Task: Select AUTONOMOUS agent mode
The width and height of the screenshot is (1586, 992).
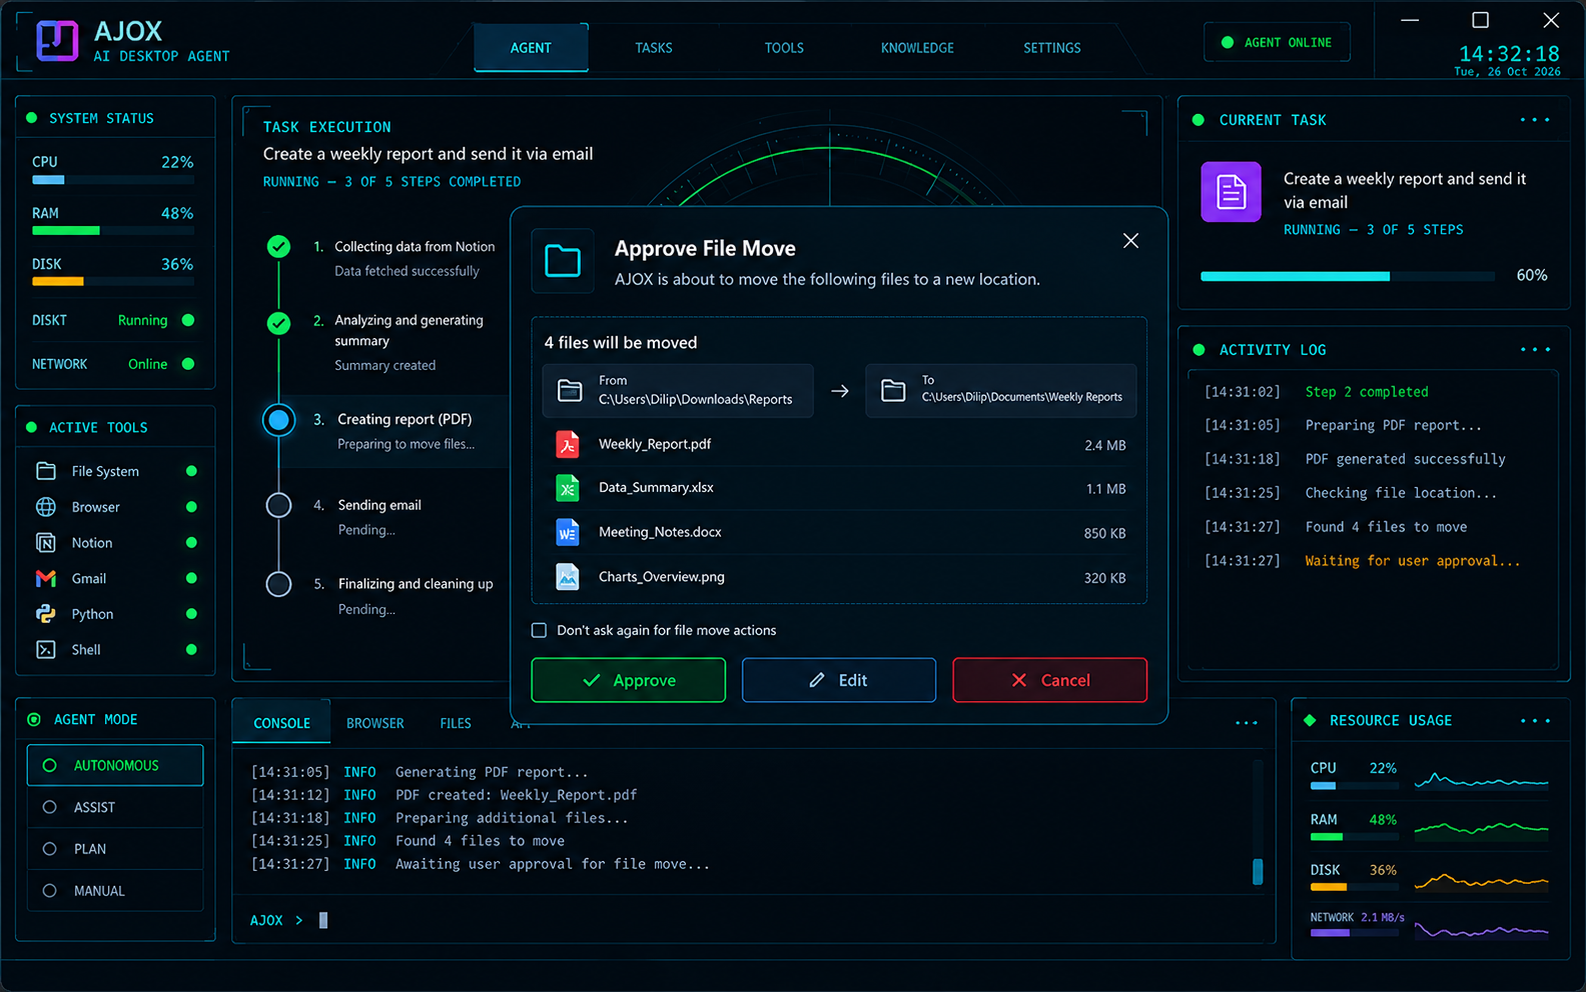Action: (115, 765)
